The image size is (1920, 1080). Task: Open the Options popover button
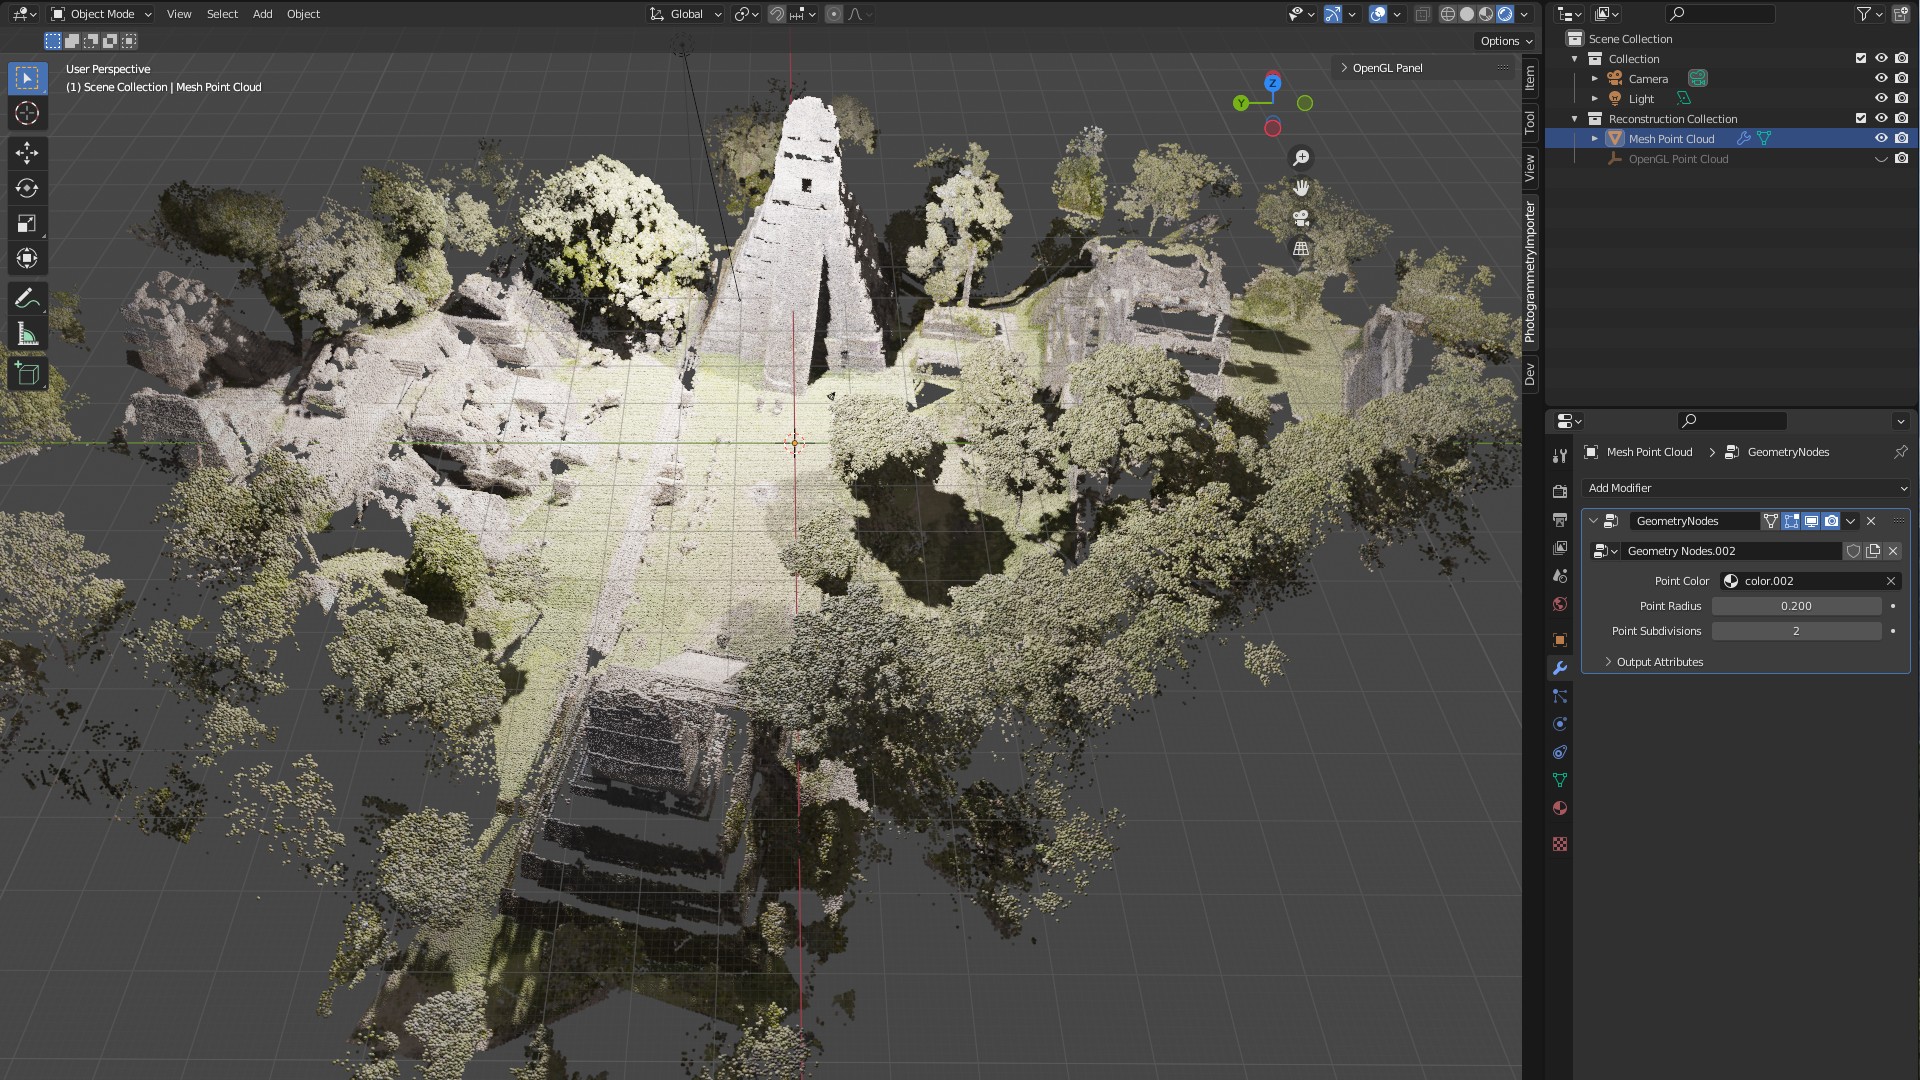pos(1505,41)
